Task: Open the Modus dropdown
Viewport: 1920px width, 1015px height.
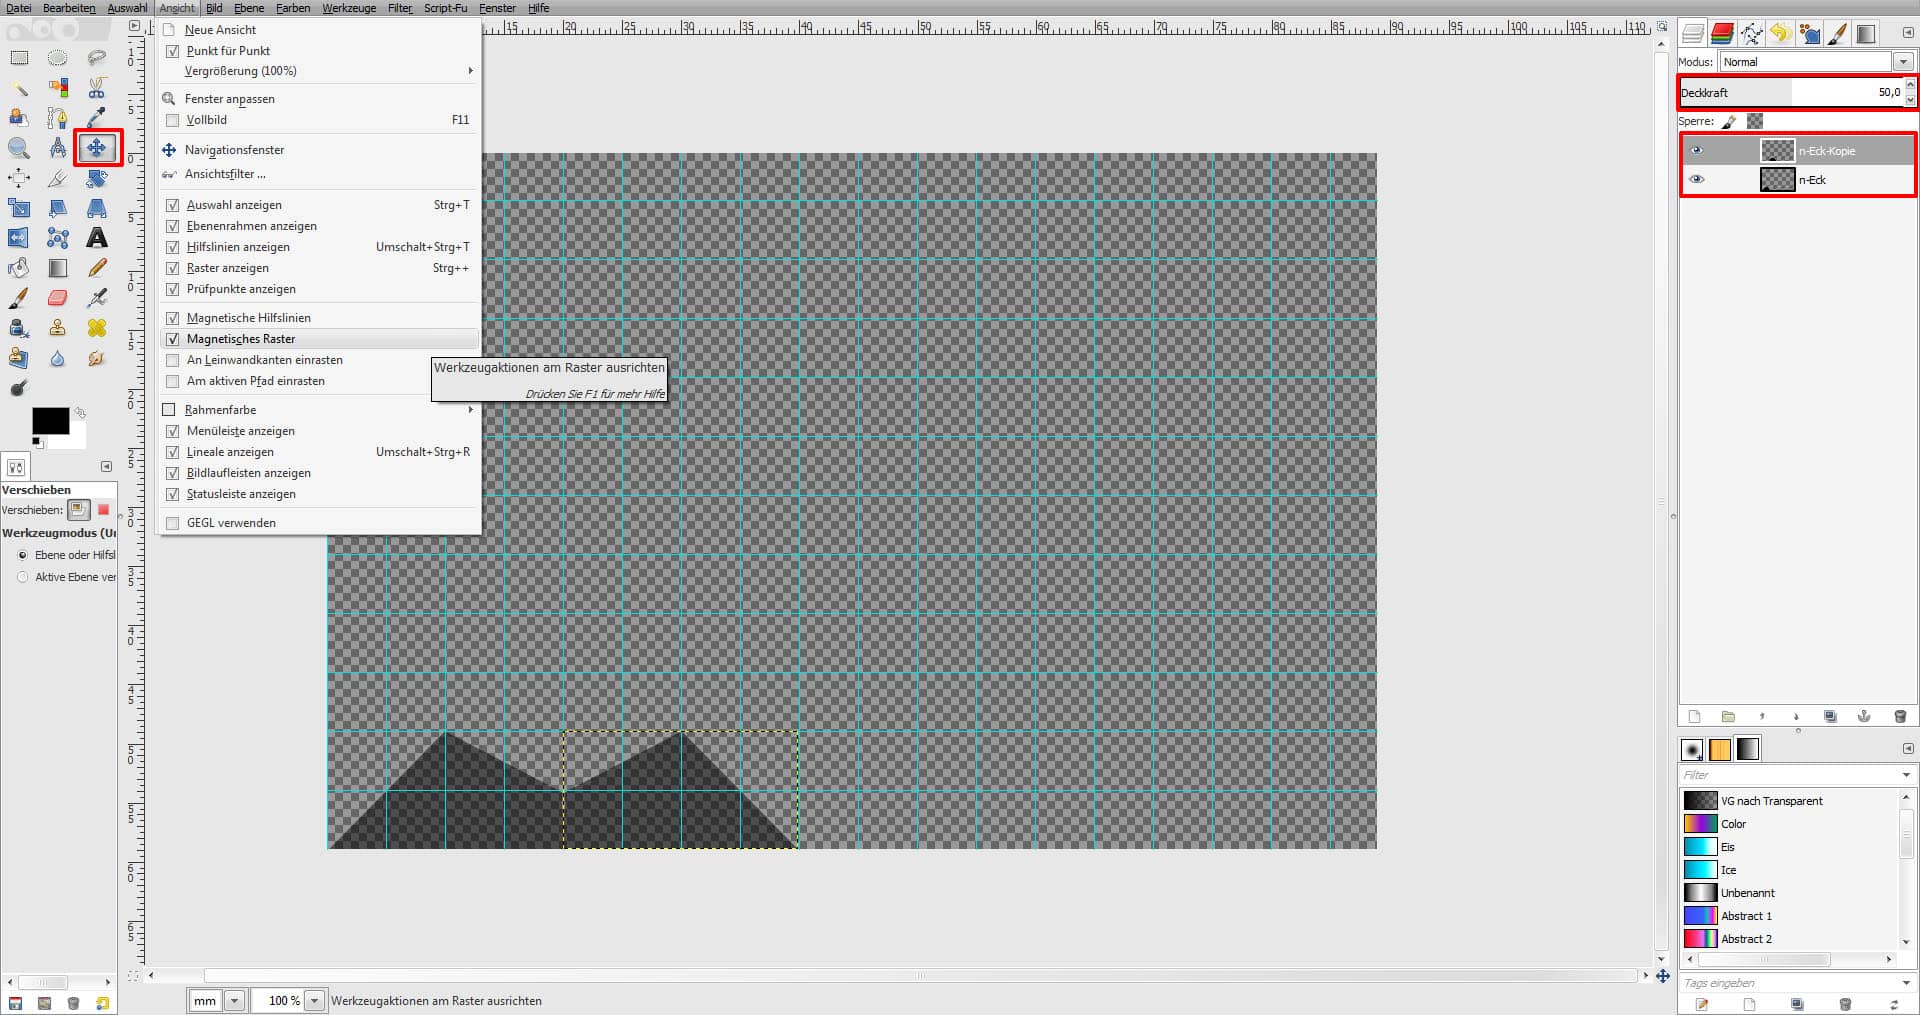Action: point(1904,61)
